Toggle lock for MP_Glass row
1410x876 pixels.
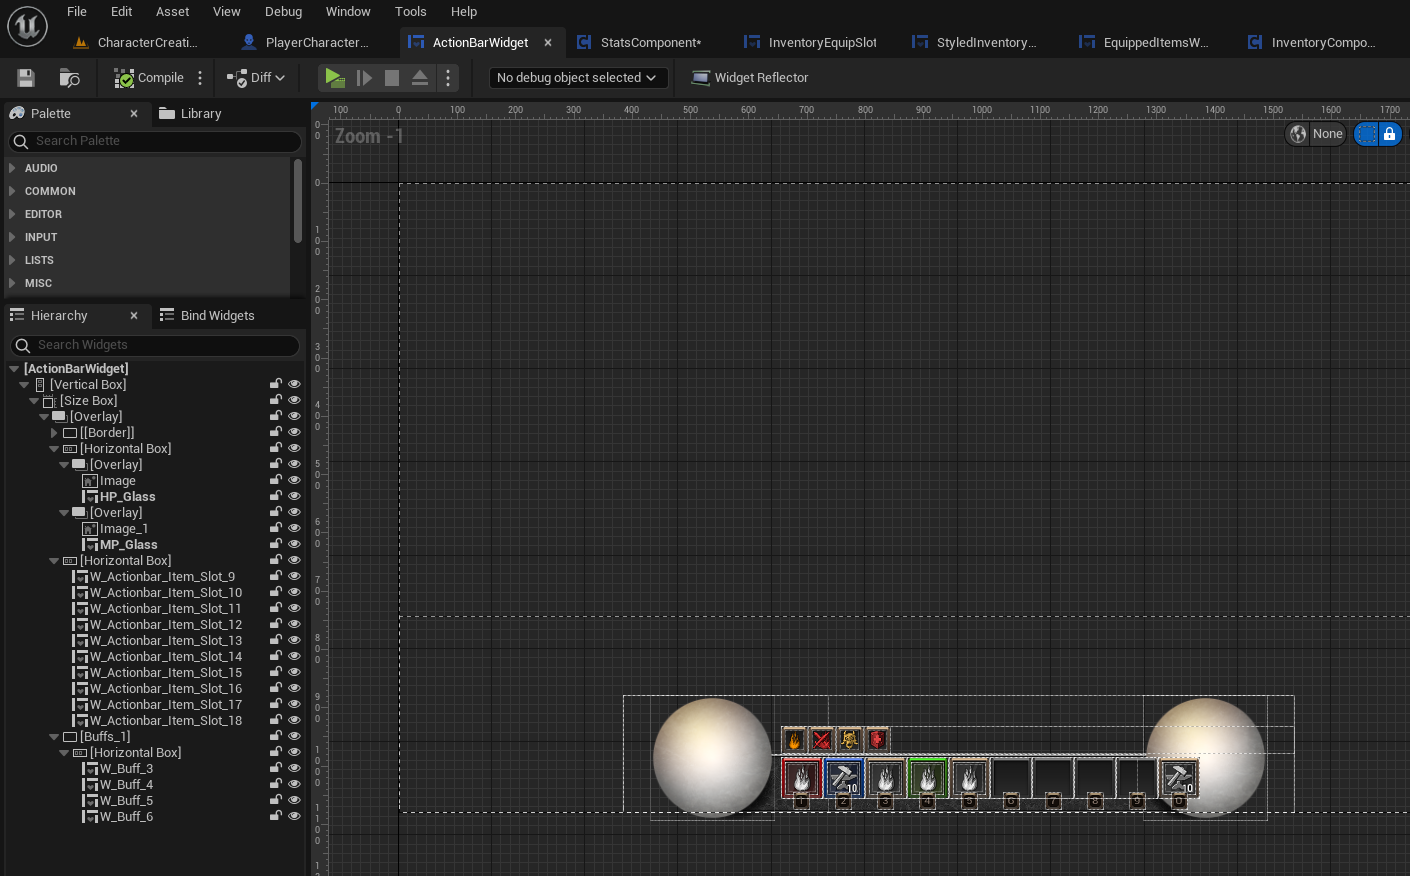[x=275, y=544]
